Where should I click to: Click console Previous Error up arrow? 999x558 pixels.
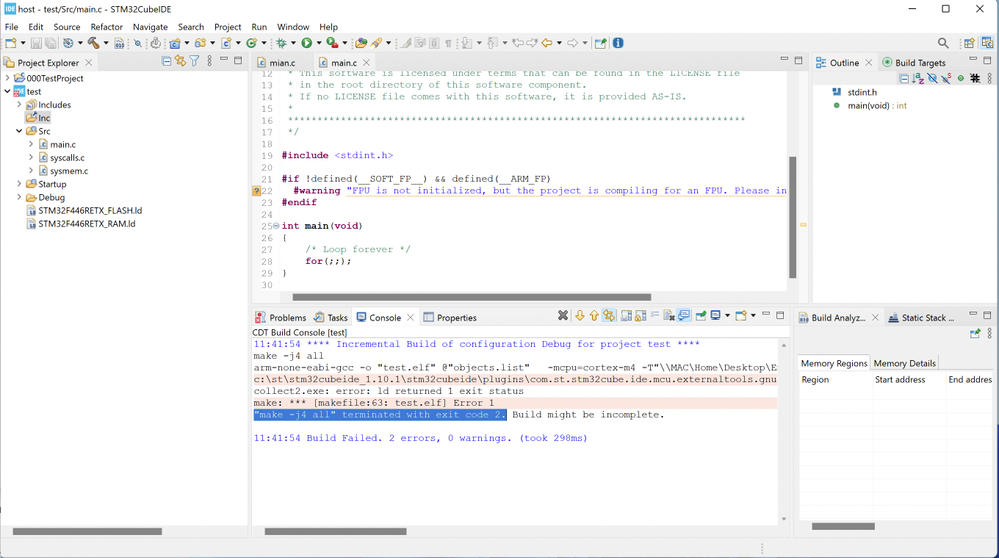594,315
